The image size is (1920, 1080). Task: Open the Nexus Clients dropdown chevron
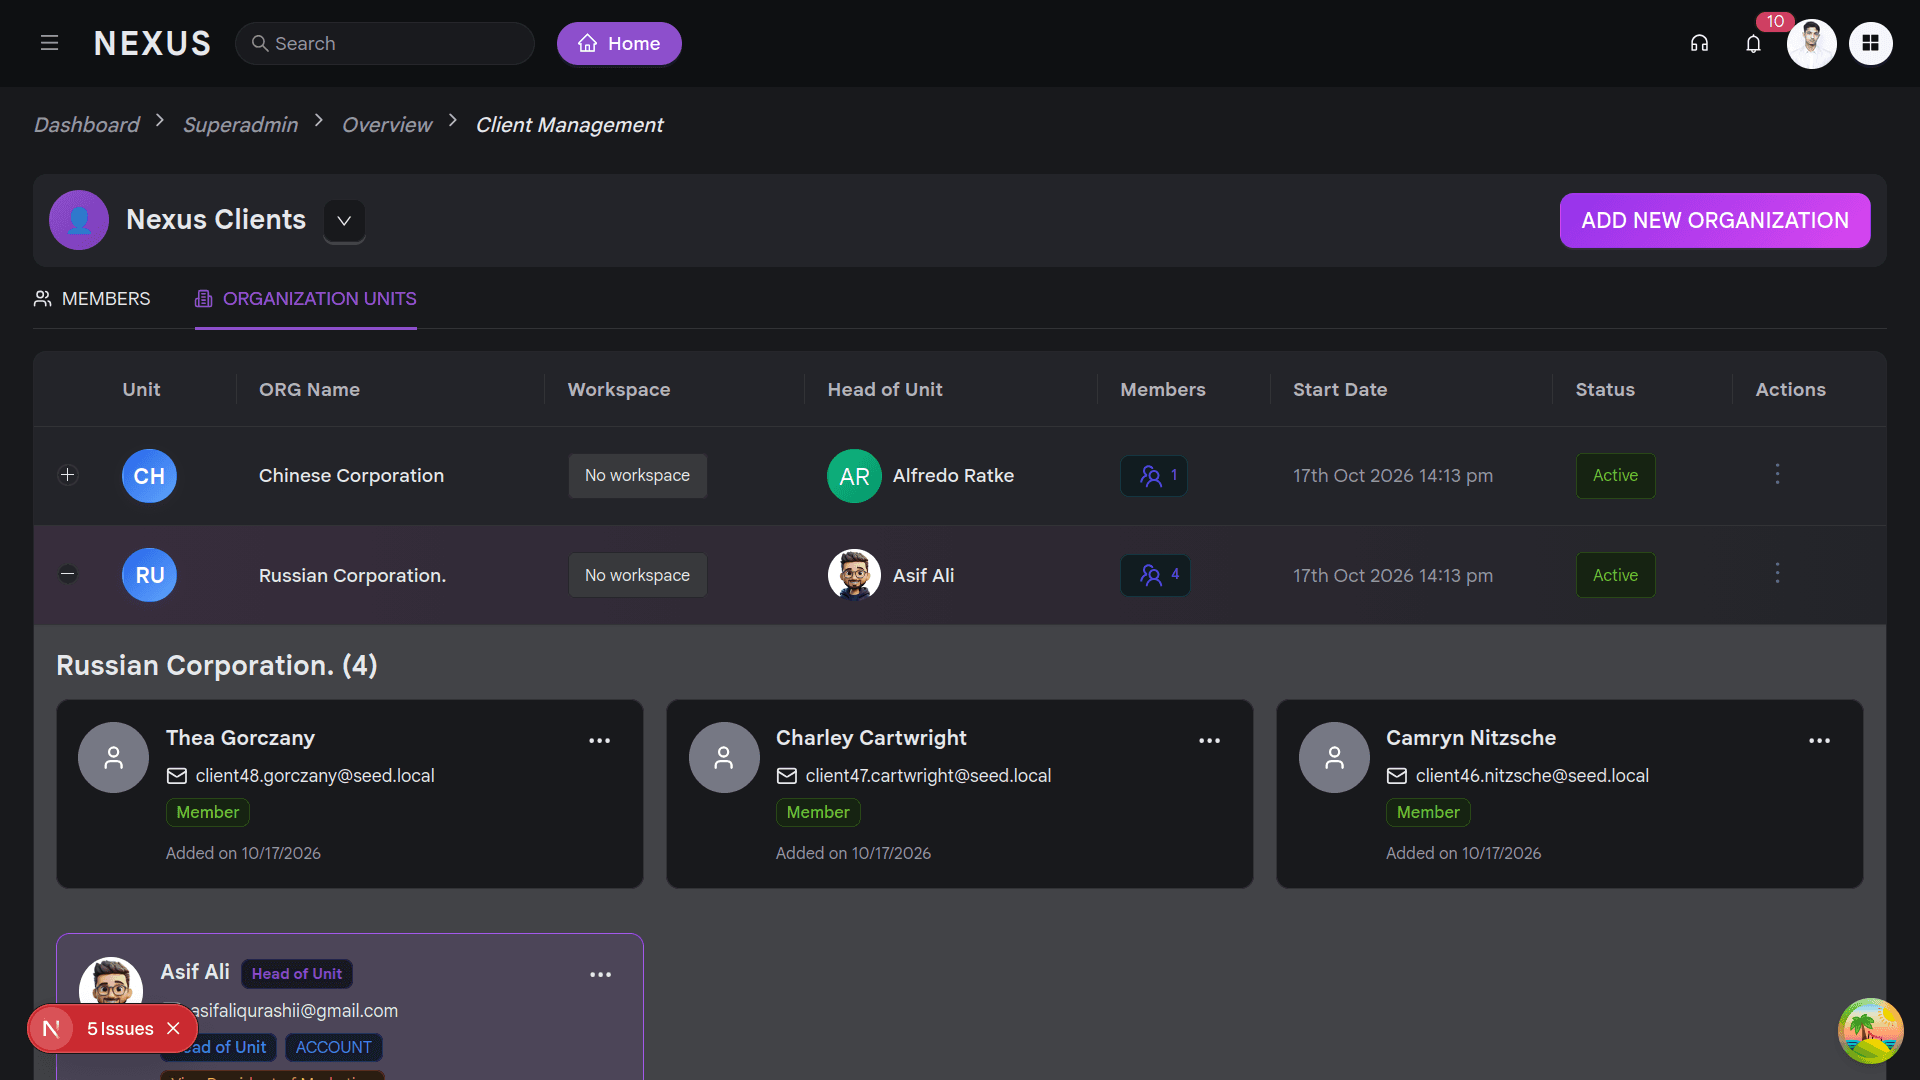pos(344,221)
